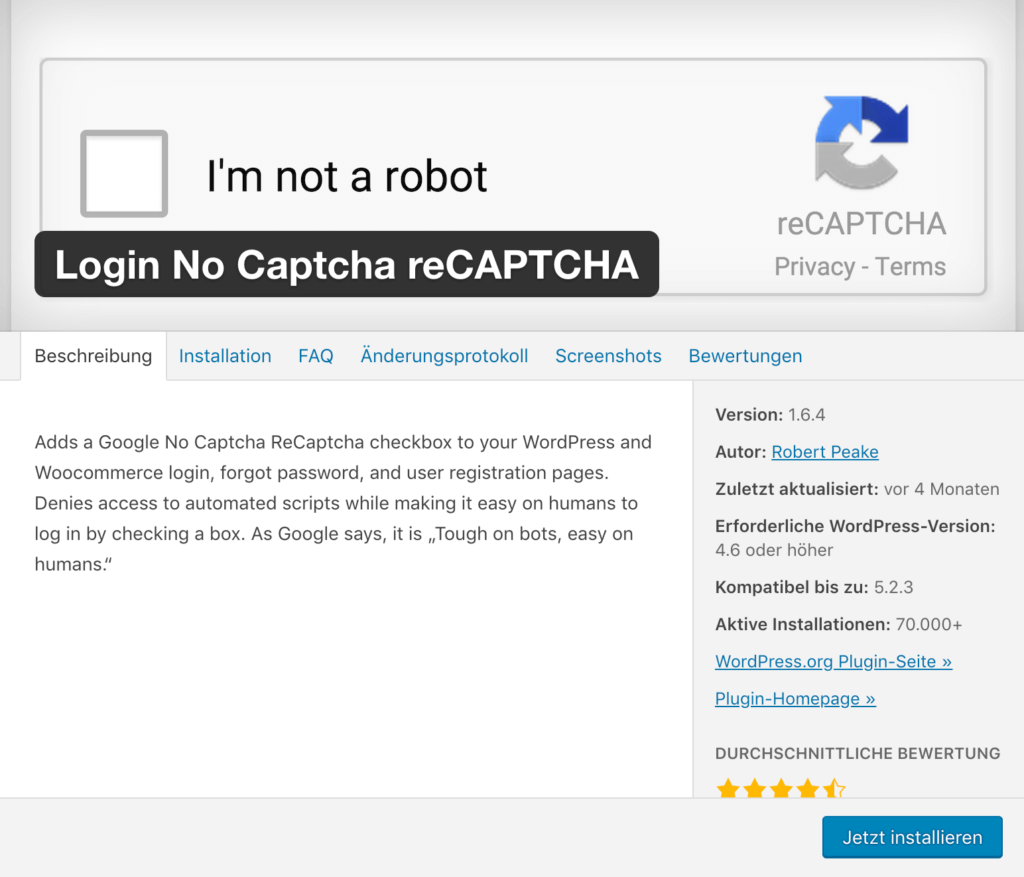Click the reCAPTCHA wordmark text
This screenshot has width=1024, height=877.
coord(861,224)
